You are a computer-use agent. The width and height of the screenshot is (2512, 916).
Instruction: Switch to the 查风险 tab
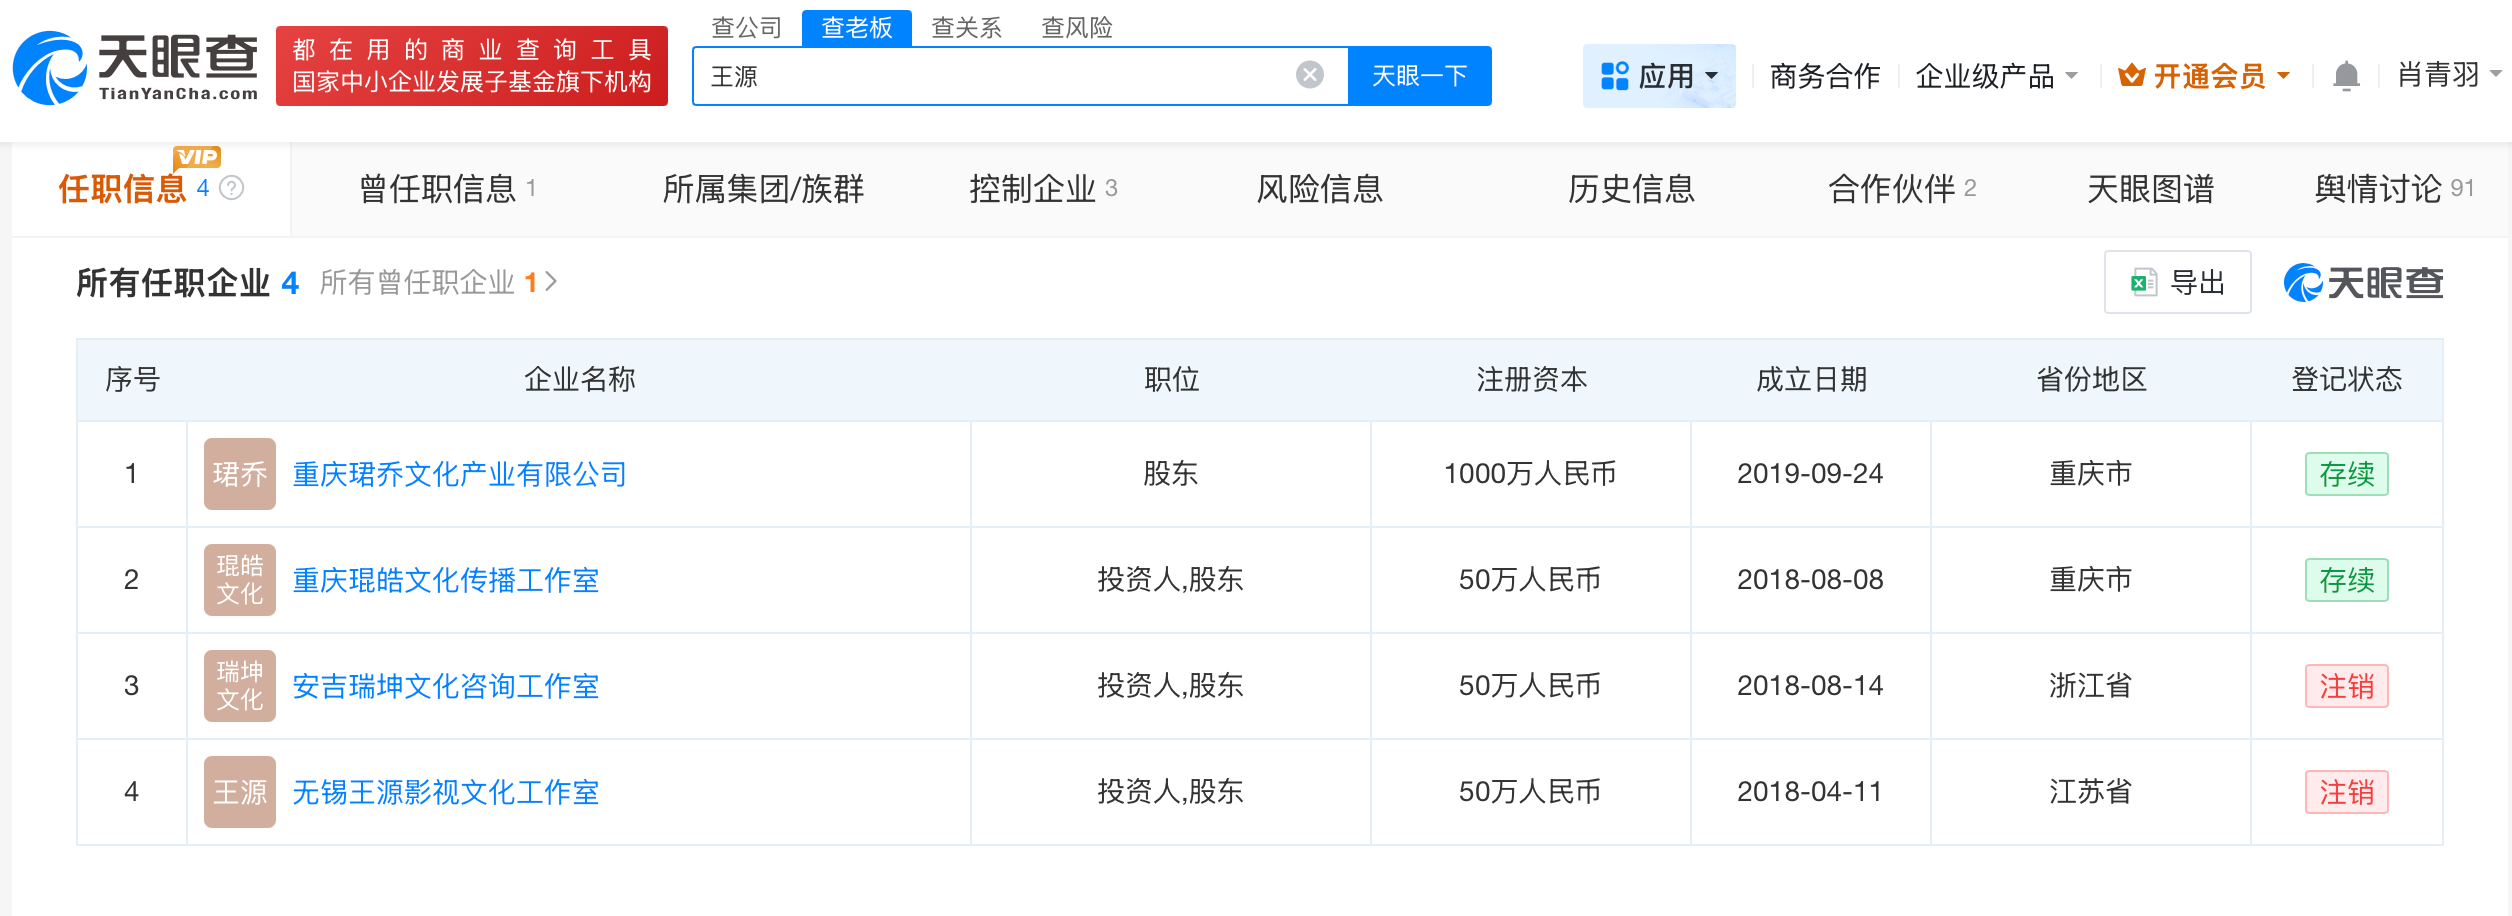coord(1079,27)
